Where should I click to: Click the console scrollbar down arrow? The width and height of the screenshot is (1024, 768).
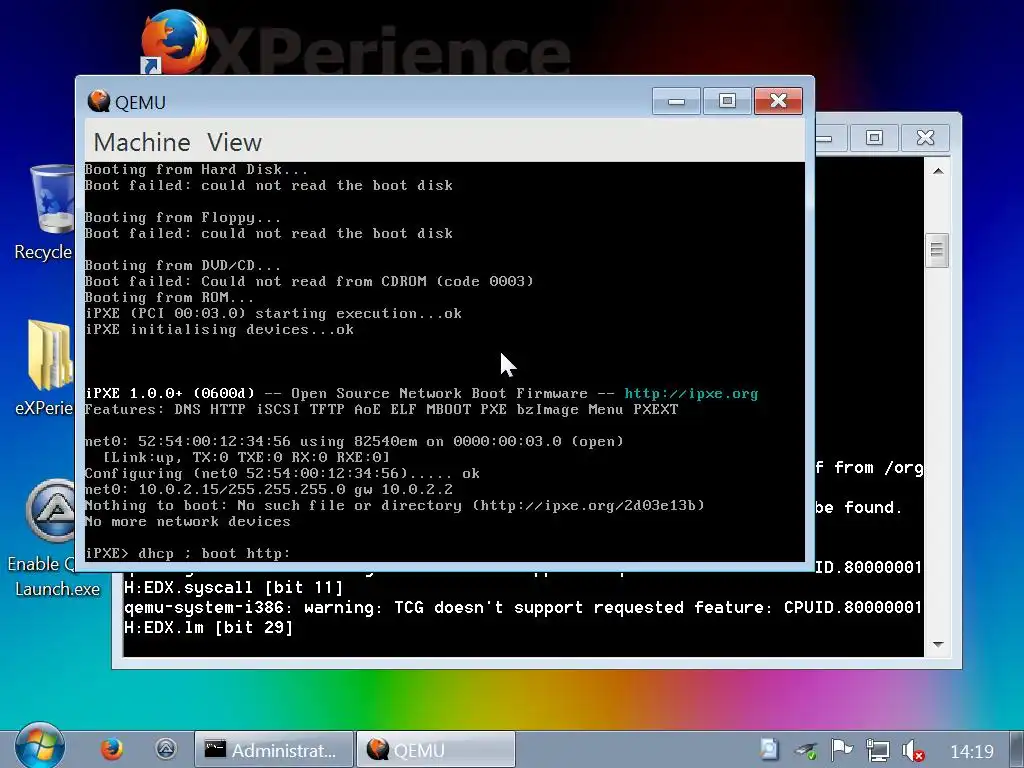point(938,645)
